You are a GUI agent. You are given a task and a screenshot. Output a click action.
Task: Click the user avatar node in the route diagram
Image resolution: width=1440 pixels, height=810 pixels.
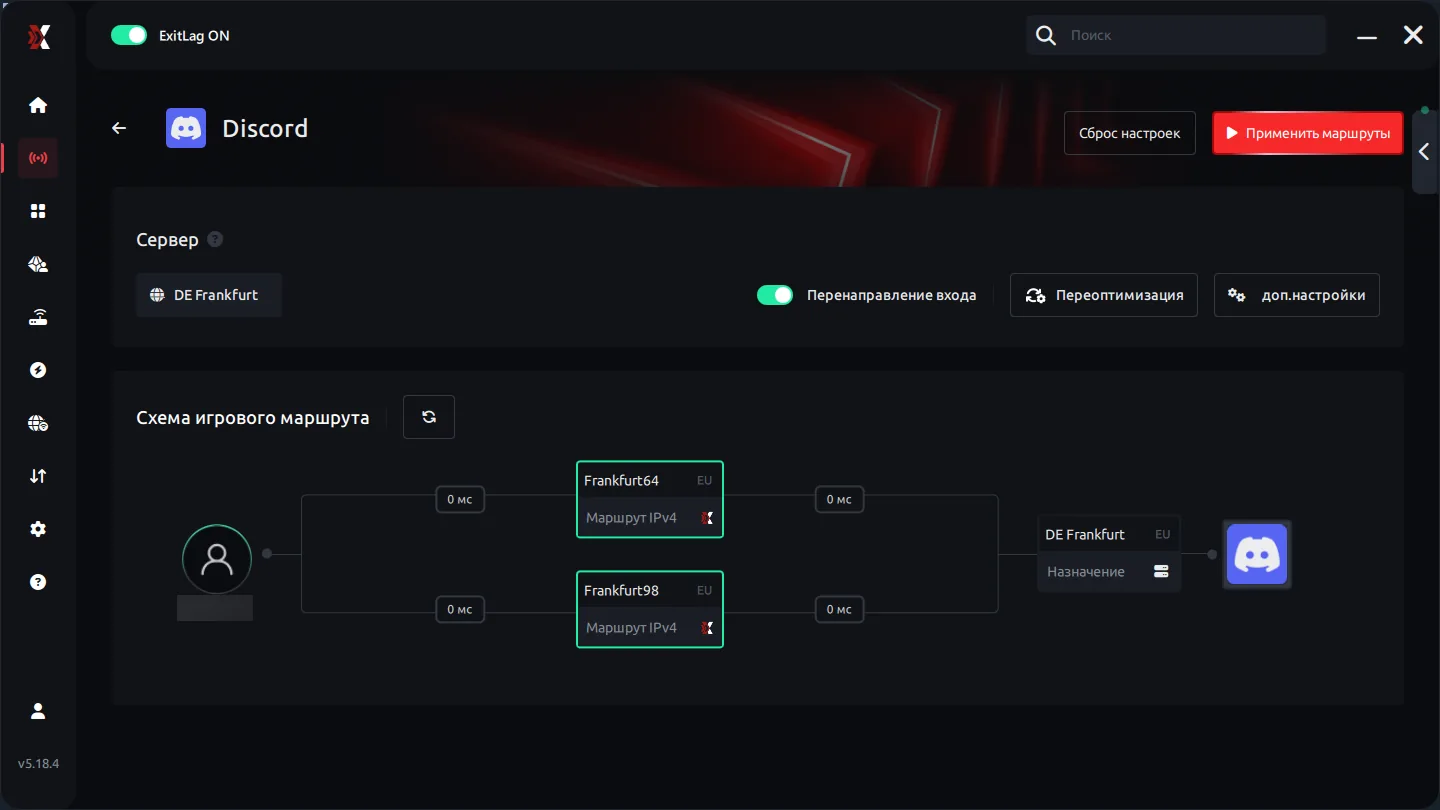(217, 559)
